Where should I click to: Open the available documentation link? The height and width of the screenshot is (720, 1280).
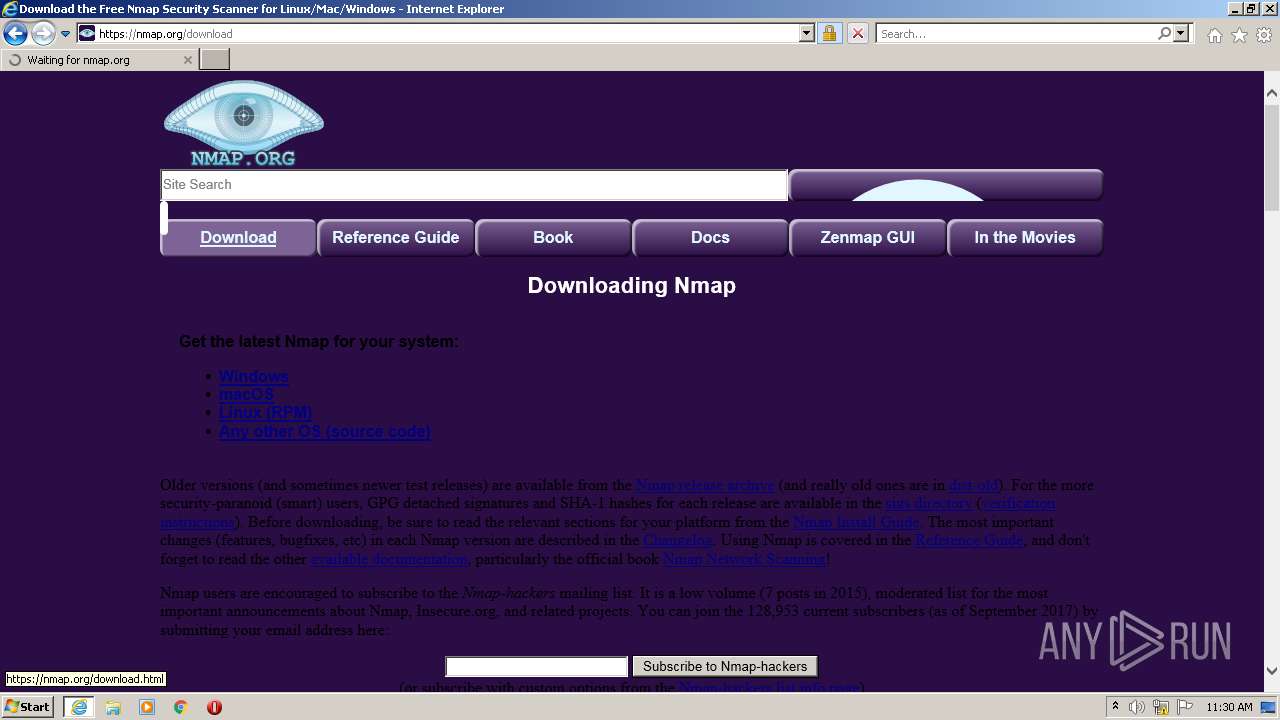click(391, 559)
